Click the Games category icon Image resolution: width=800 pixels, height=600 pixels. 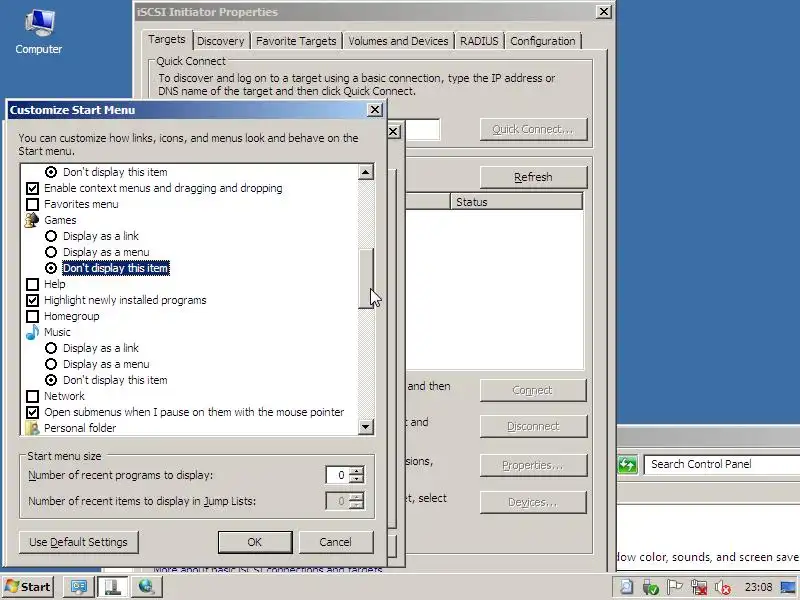tap(32, 220)
